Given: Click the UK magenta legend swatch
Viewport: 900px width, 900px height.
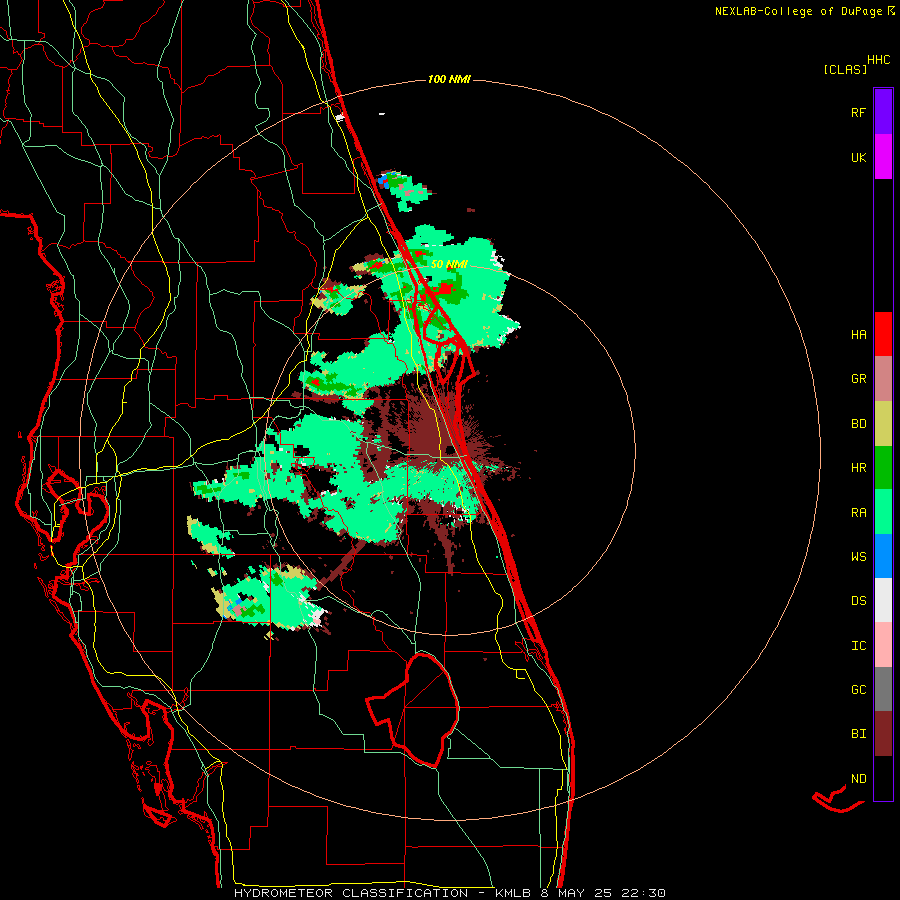Looking at the screenshot, I should [883, 157].
